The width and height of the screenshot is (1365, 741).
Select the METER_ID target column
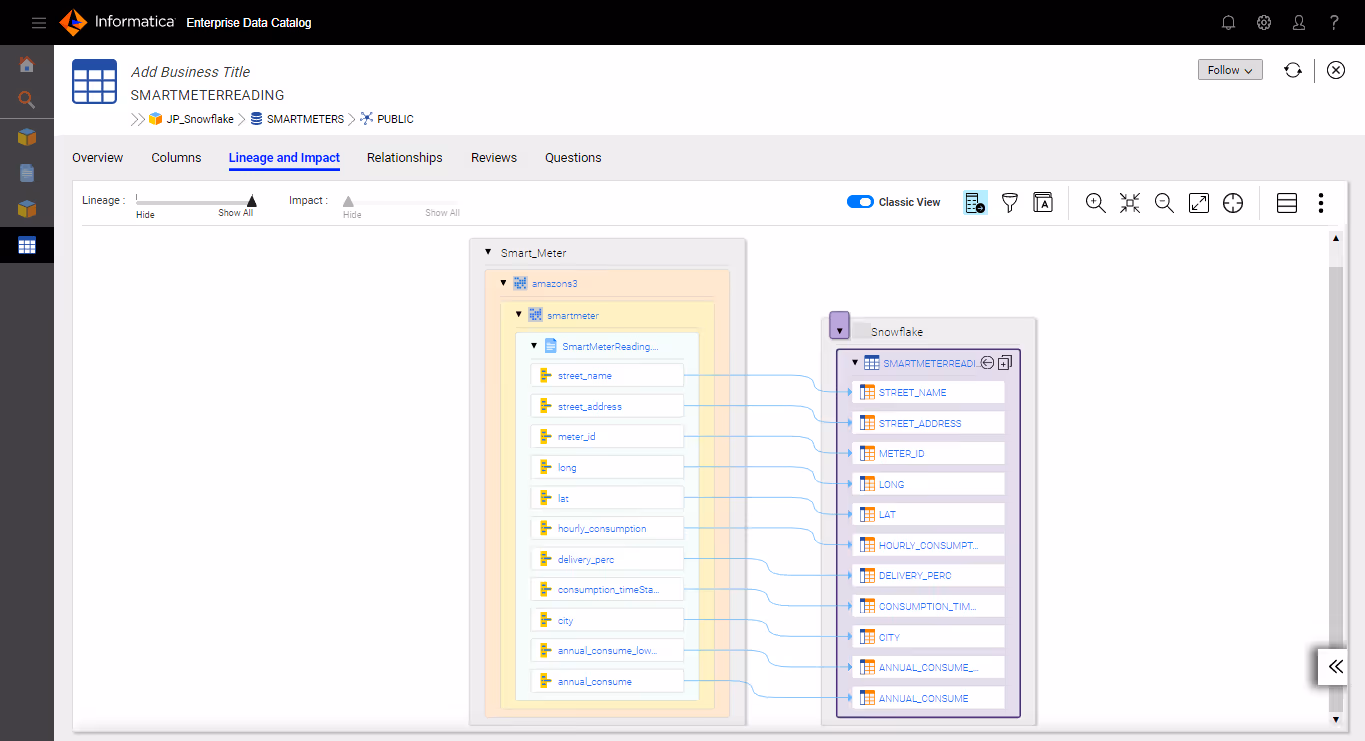coord(928,453)
